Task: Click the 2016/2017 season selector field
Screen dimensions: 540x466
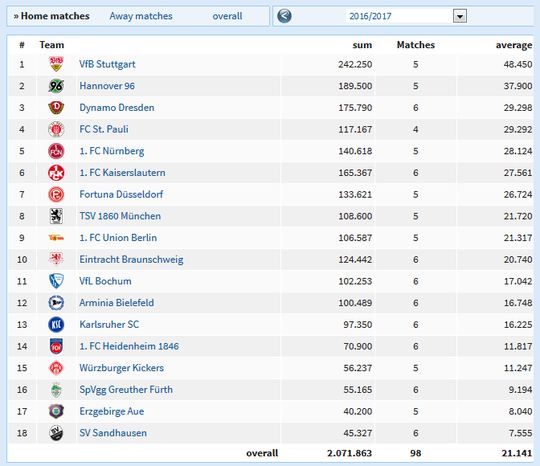Action: point(406,16)
